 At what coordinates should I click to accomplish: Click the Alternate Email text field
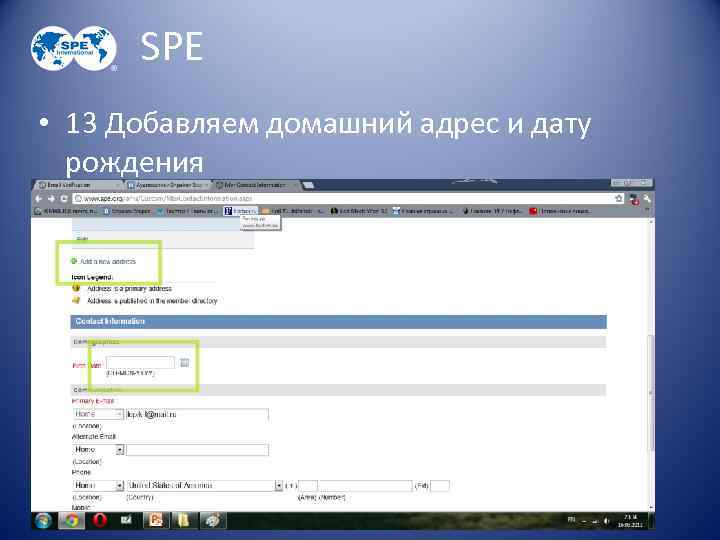coord(197,450)
